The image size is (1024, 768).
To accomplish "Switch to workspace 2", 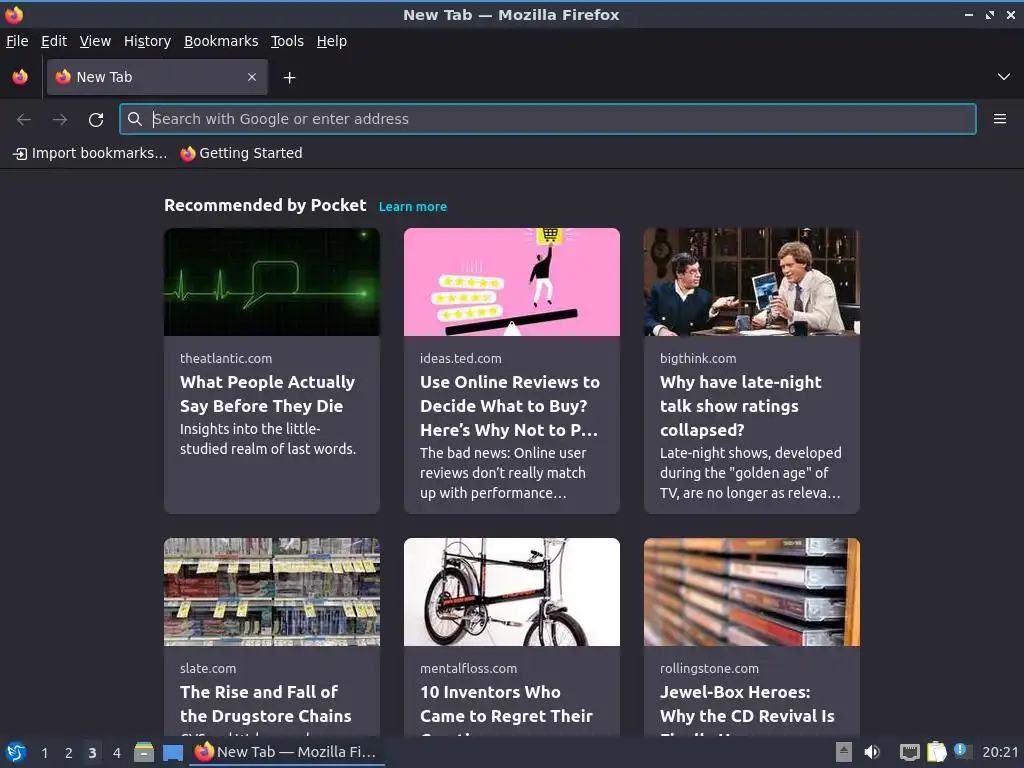I will pos(68,753).
